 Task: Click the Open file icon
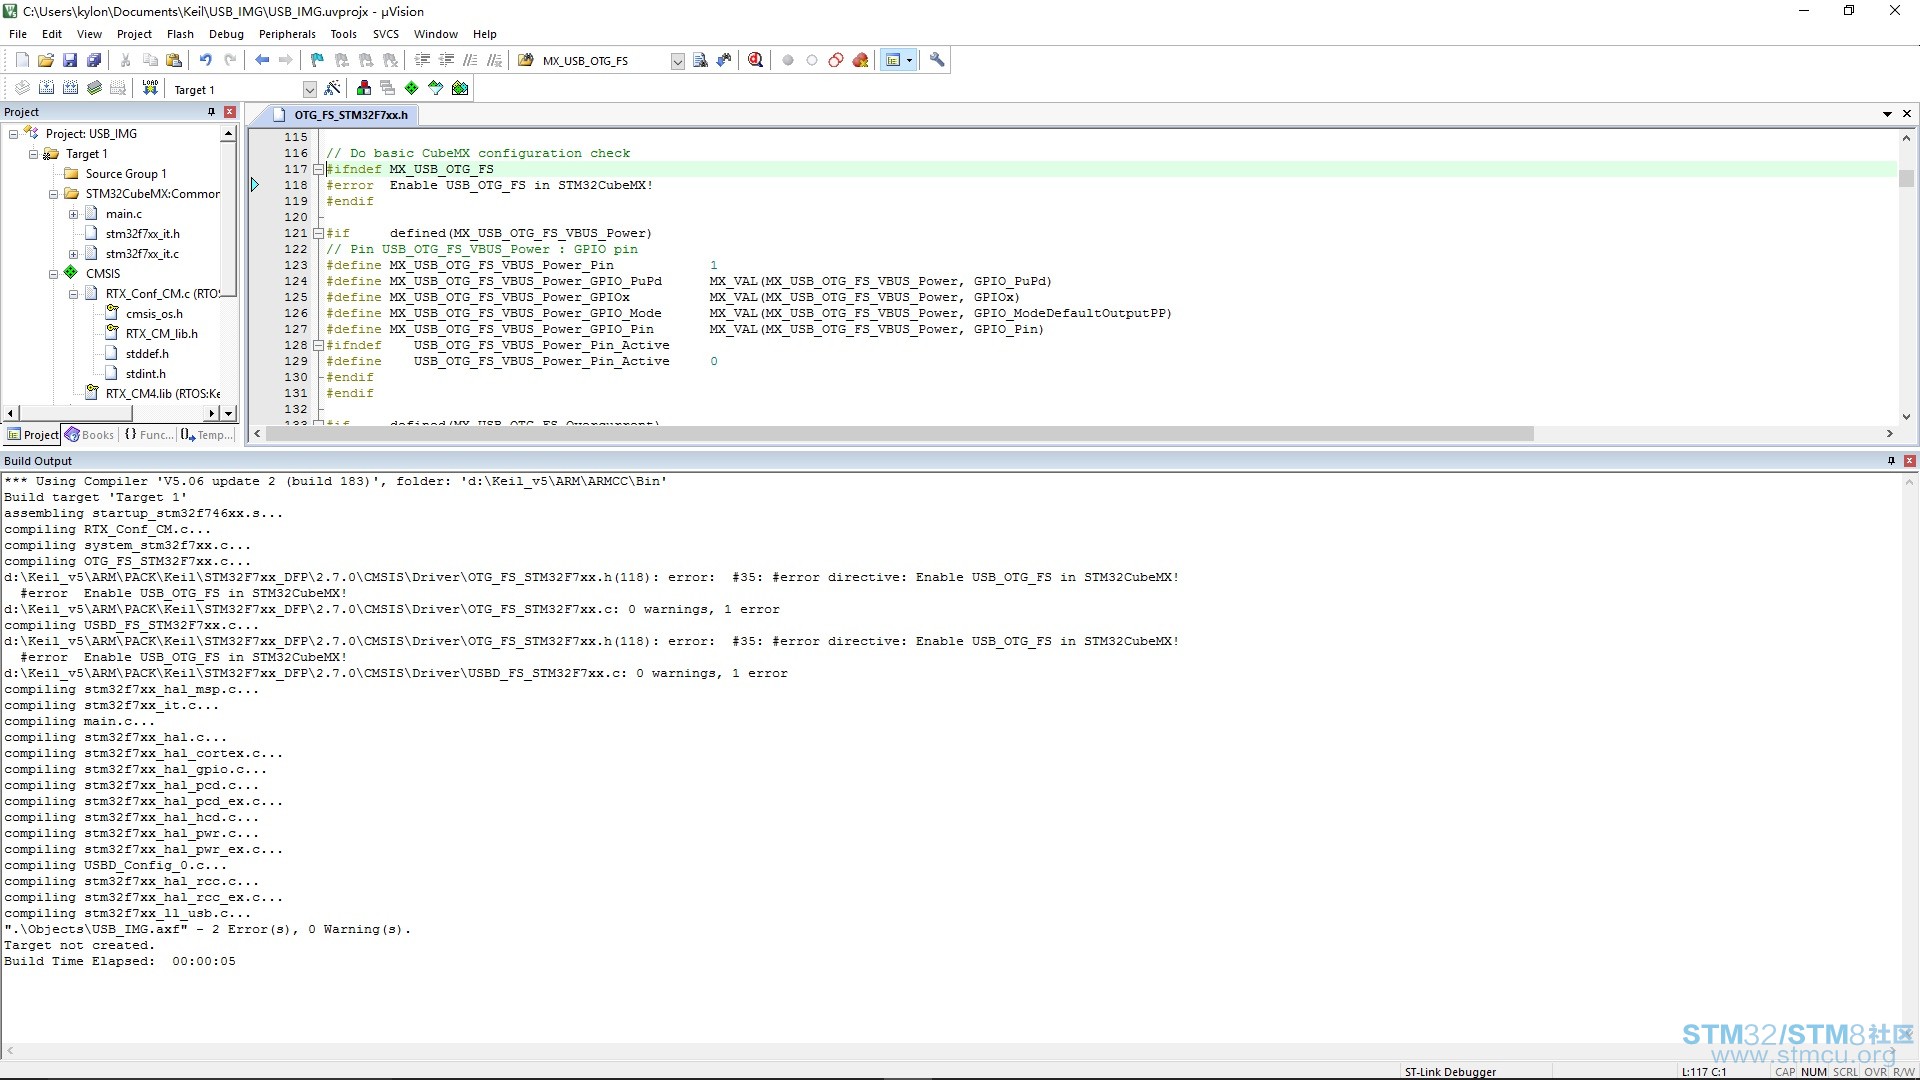(x=46, y=60)
